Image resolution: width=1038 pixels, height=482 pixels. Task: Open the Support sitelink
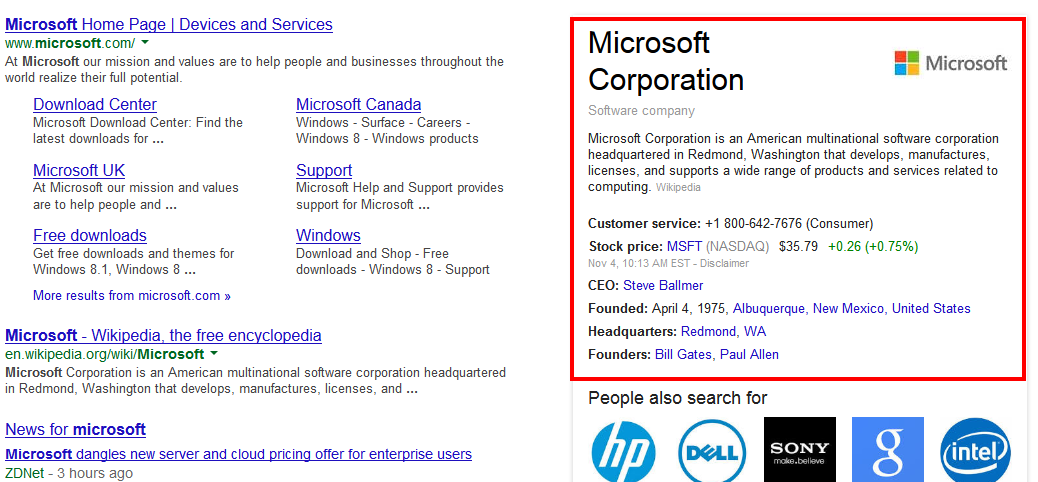[324, 170]
